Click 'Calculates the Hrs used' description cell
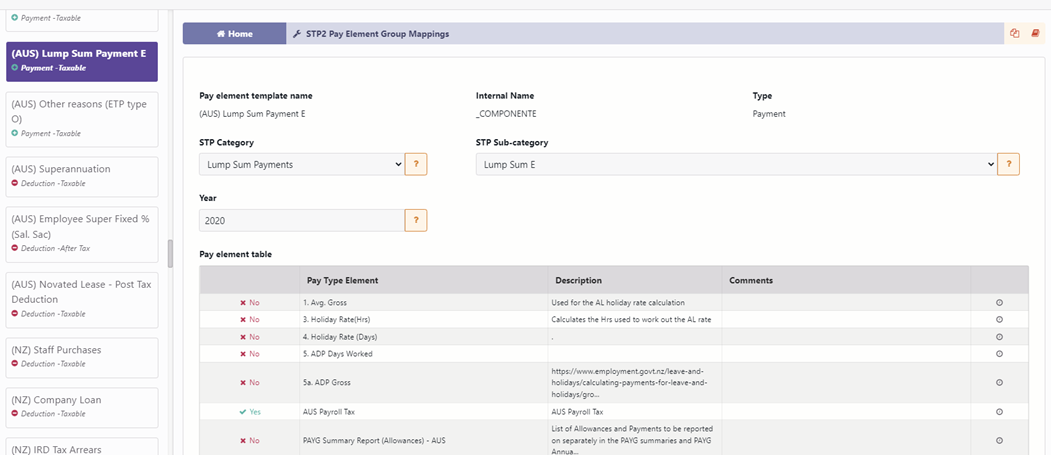Viewport: 1051px width, 455px height. tap(635, 320)
